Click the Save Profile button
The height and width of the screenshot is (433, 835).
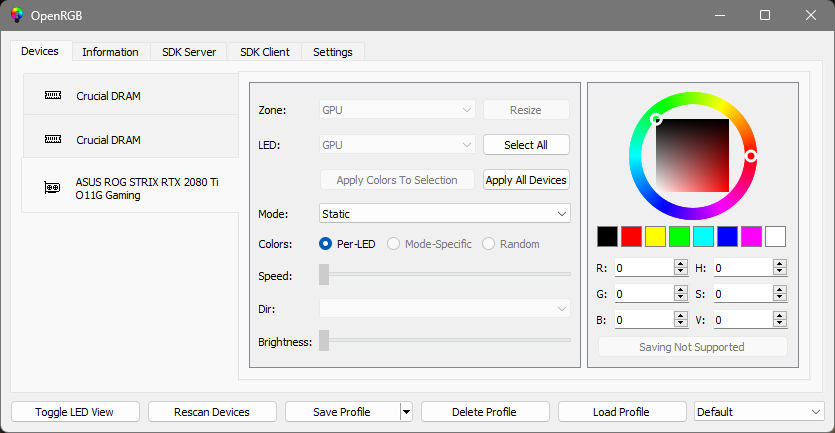(x=342, y=412)
